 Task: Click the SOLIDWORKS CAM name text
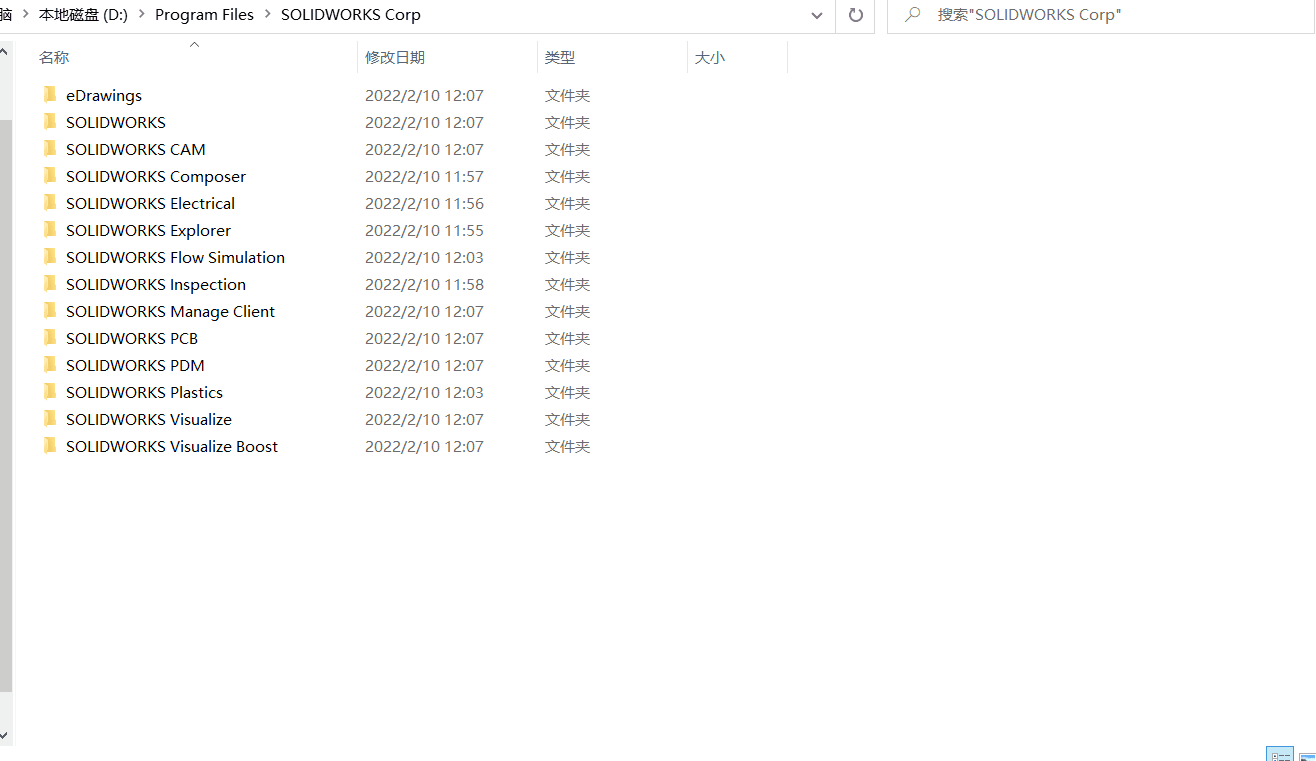click(136, 150)
